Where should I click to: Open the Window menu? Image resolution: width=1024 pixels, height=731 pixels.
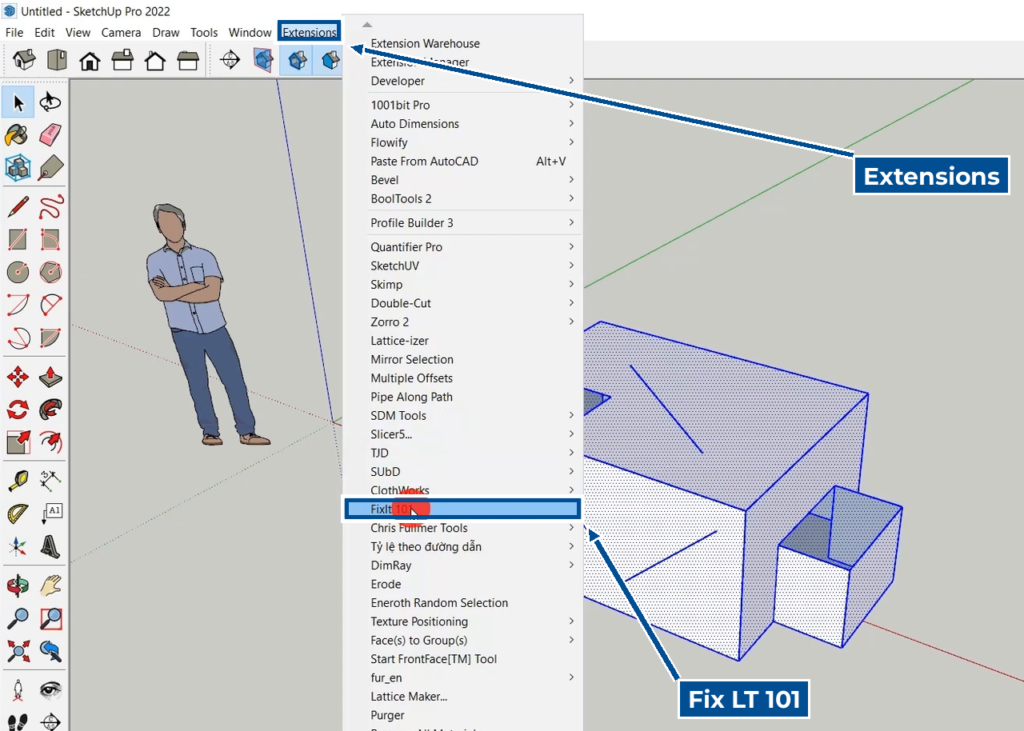(249, 32)
